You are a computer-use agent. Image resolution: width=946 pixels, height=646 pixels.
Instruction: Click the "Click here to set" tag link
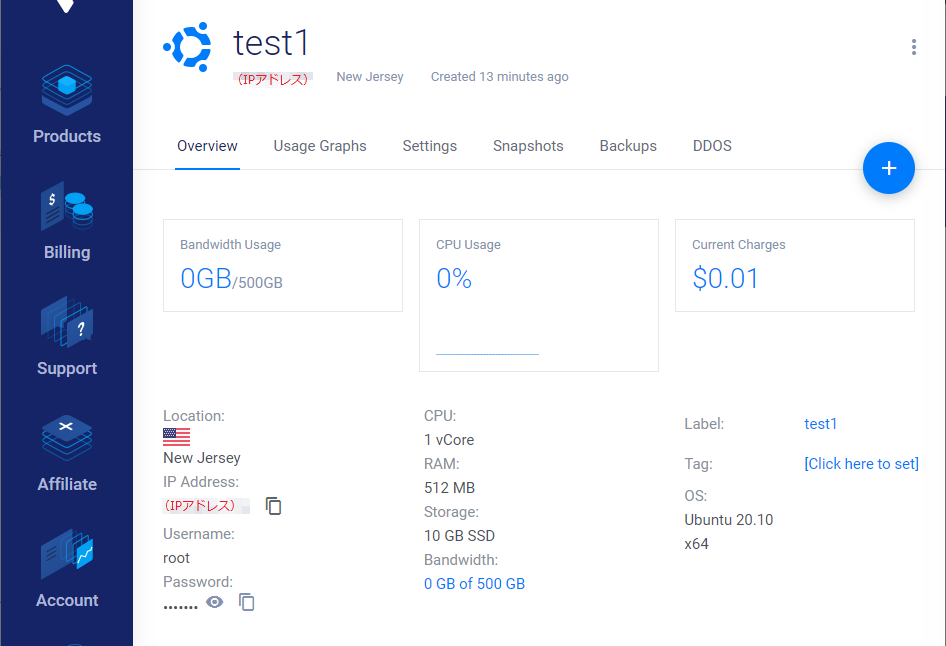[861, 464]
